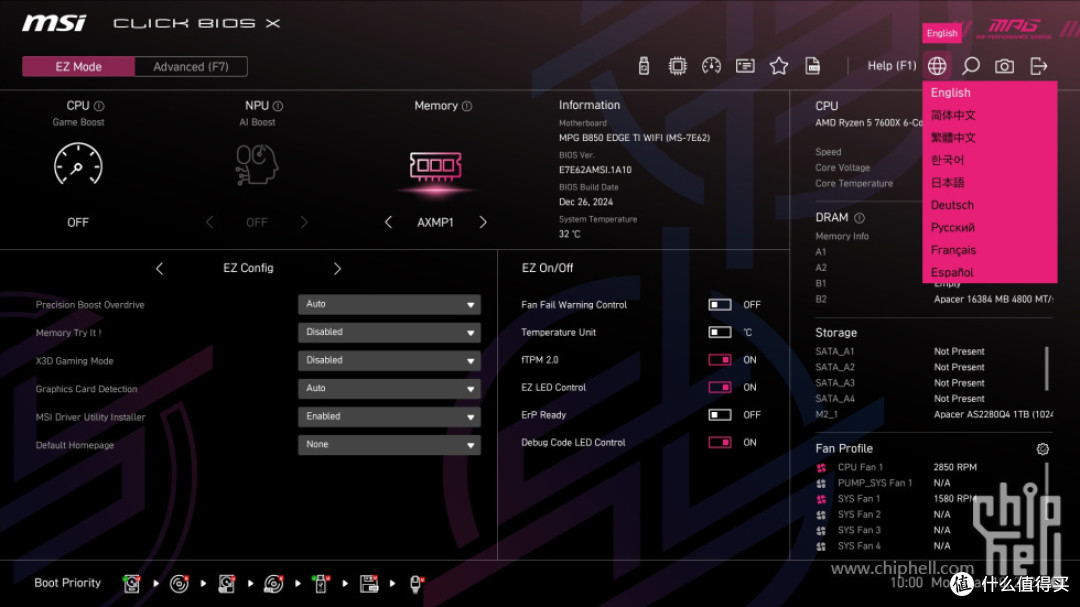The width and height of the screenshot is (1080, 607).
Task: Select the sixth boot priority floppy icon
Action: coord(369,584)
